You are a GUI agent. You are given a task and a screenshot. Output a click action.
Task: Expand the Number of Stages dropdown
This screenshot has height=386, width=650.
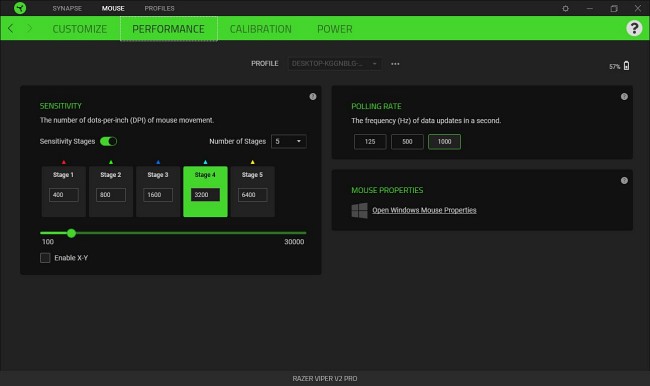pyautogui.click(x=289, y=141)
